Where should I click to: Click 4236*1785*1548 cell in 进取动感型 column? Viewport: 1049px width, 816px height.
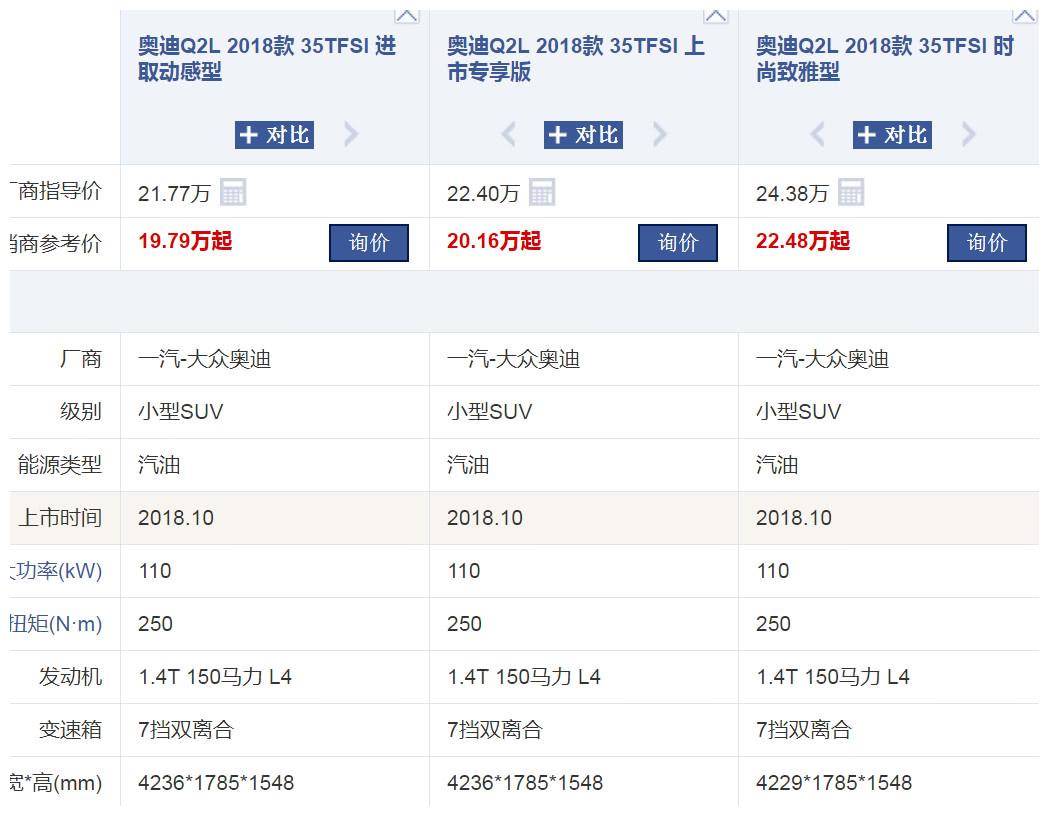[x=216, y=782]
